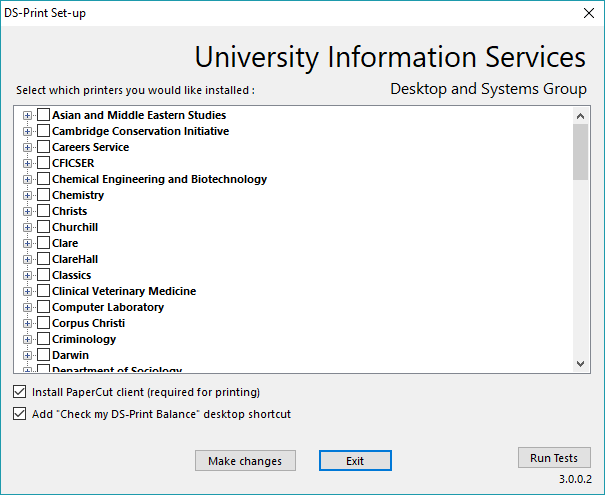Close the DS-Print Set-up window

589,13
